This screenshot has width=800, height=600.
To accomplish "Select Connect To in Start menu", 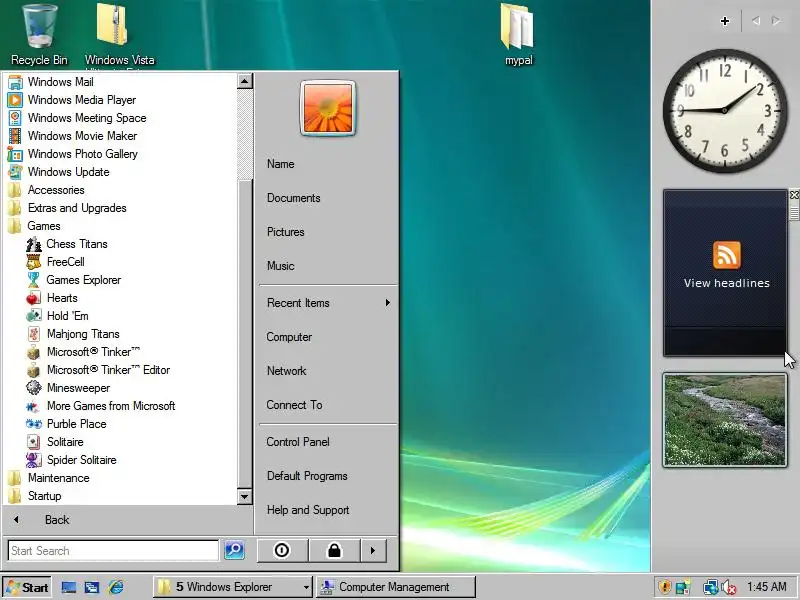I will tap(294, 405).
